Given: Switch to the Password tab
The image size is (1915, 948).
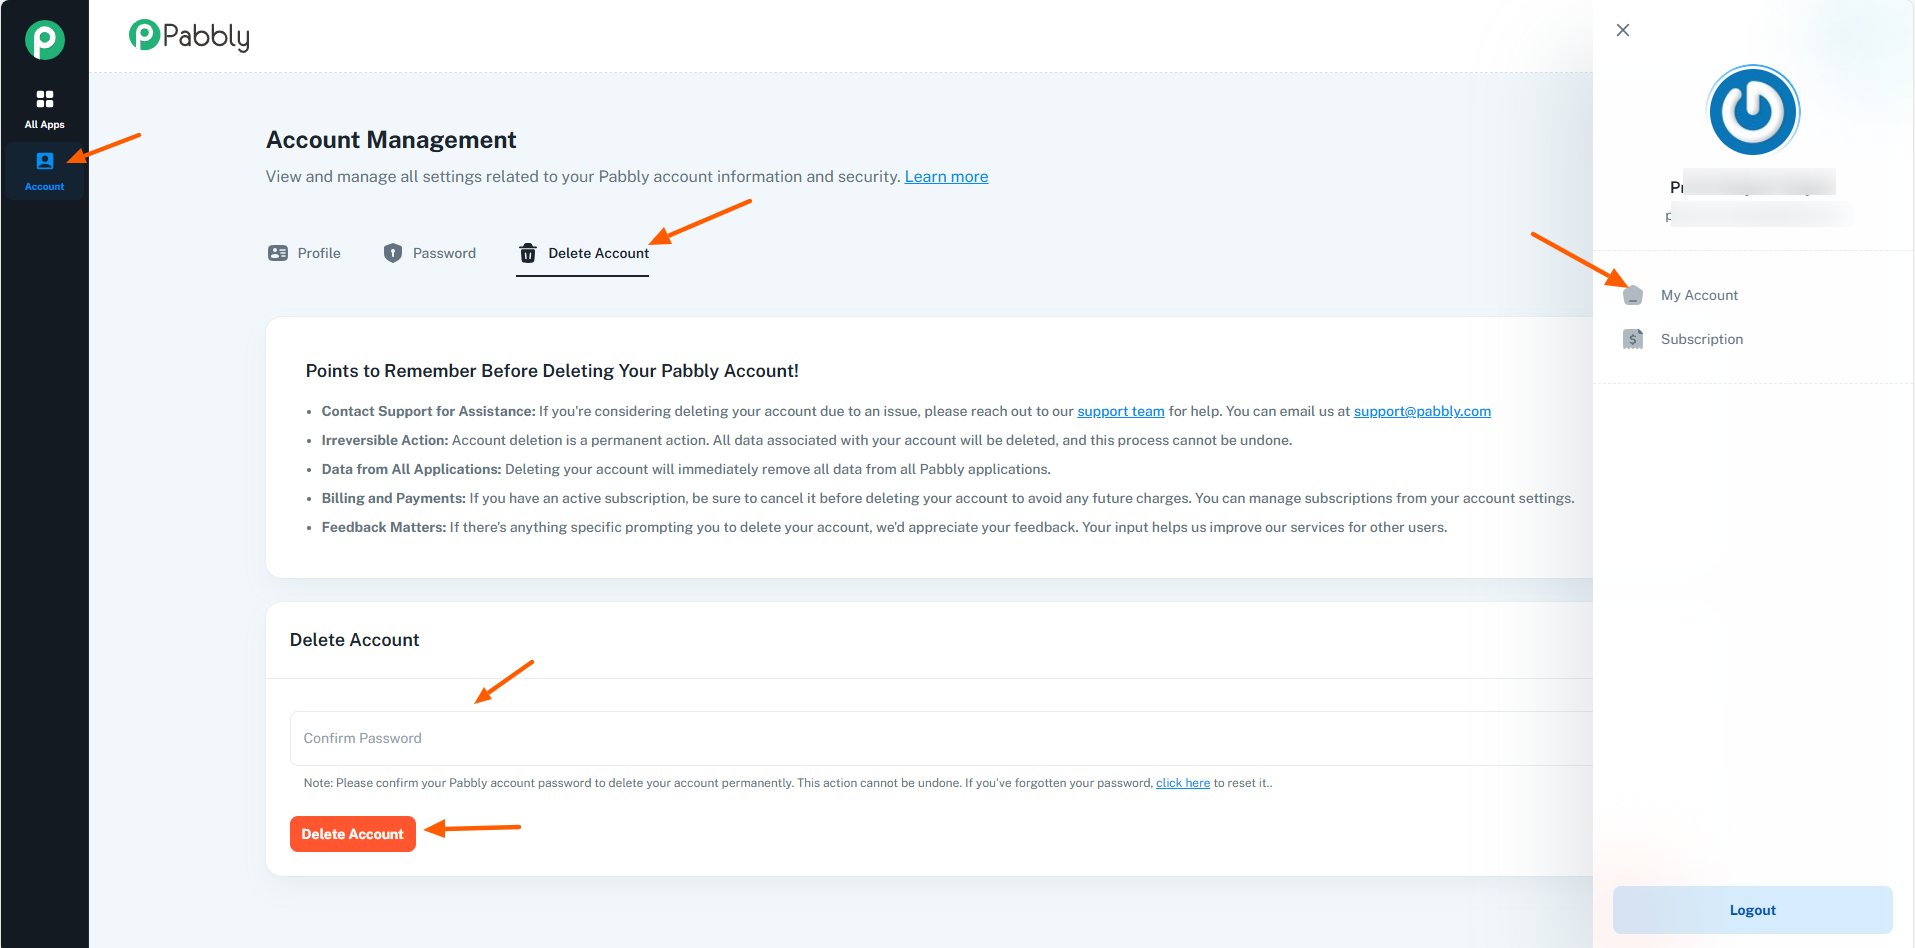Looking at the screenshot, I should click(444, 253).
